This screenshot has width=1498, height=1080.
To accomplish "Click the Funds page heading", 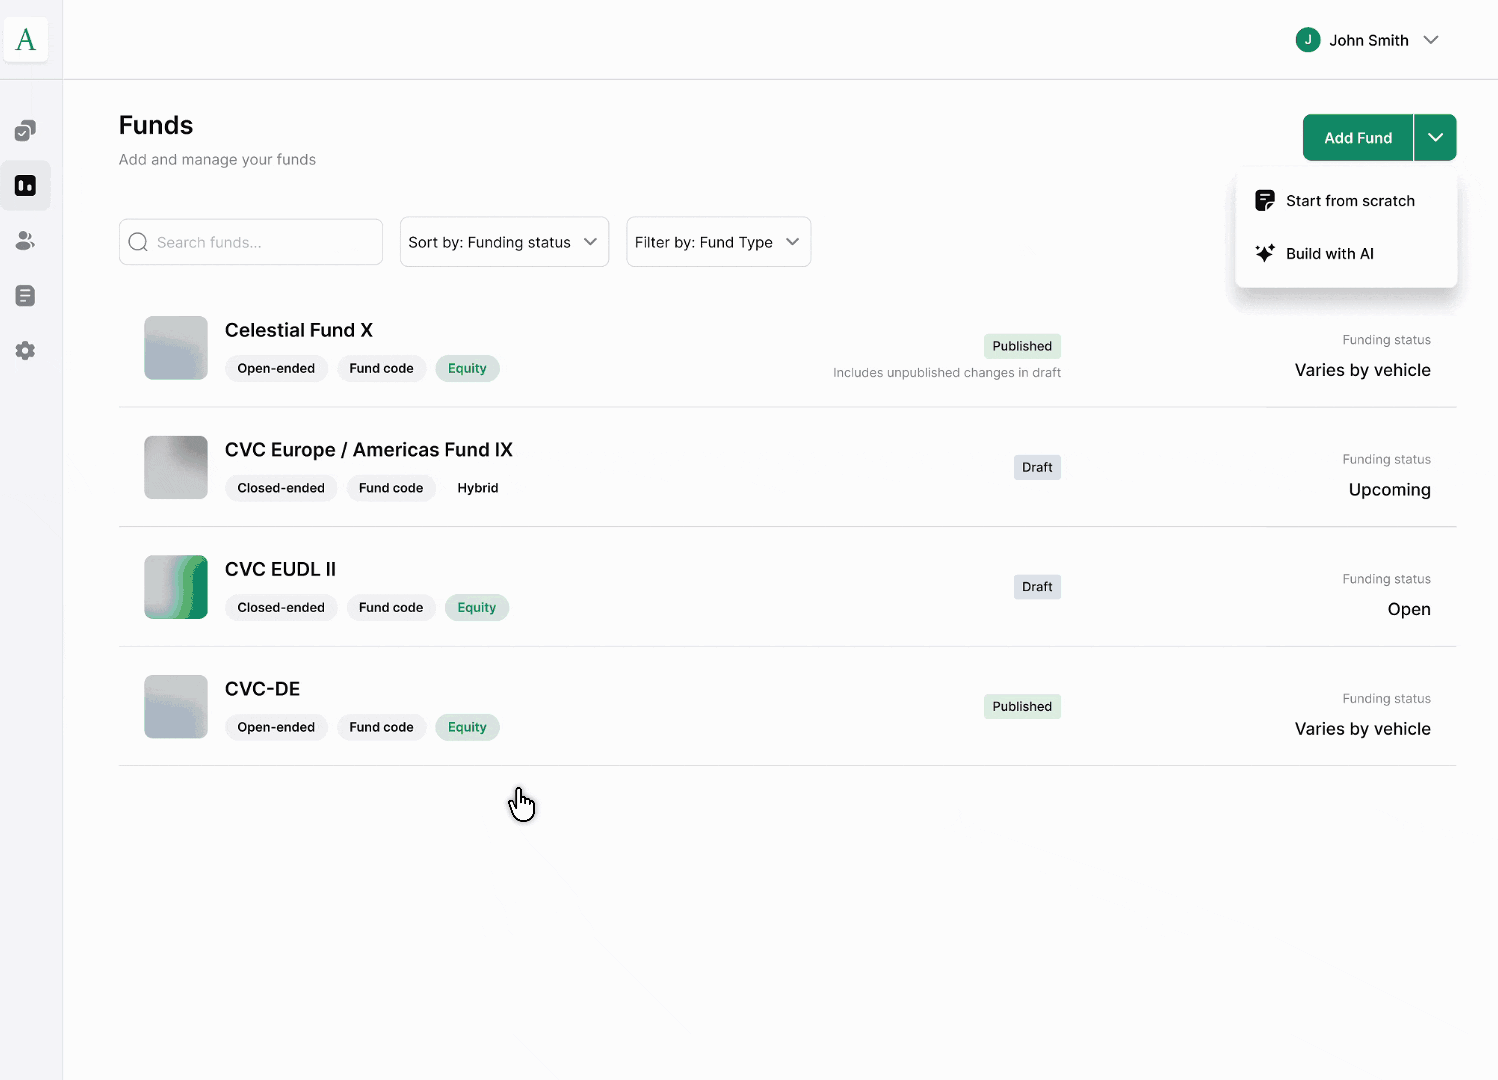I will 156,125.
